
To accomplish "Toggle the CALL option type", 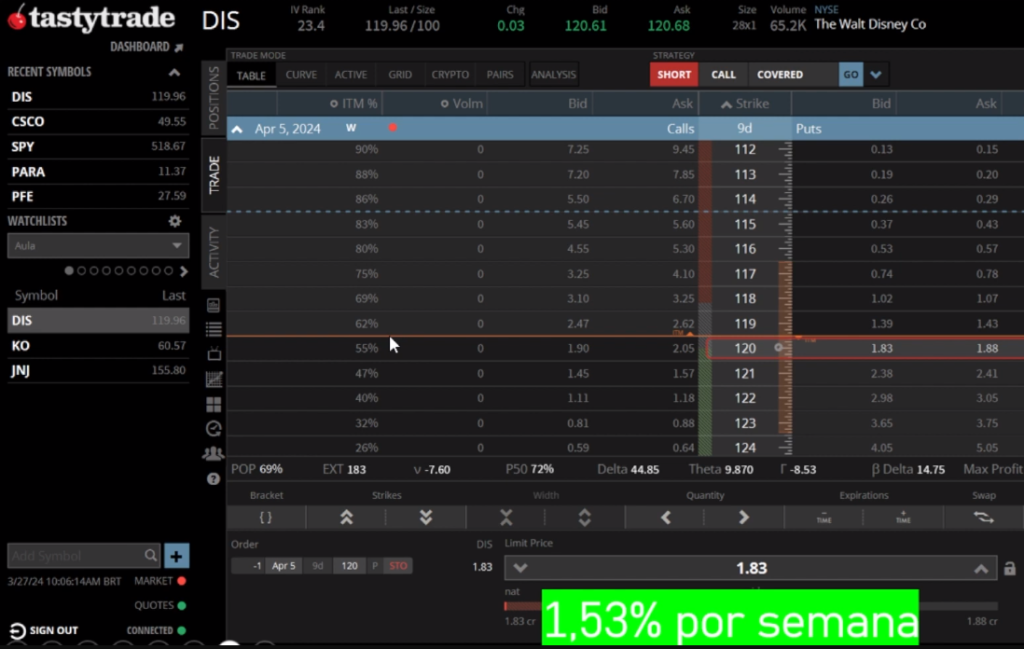I will pyautogui.click(x=723, y=74).
